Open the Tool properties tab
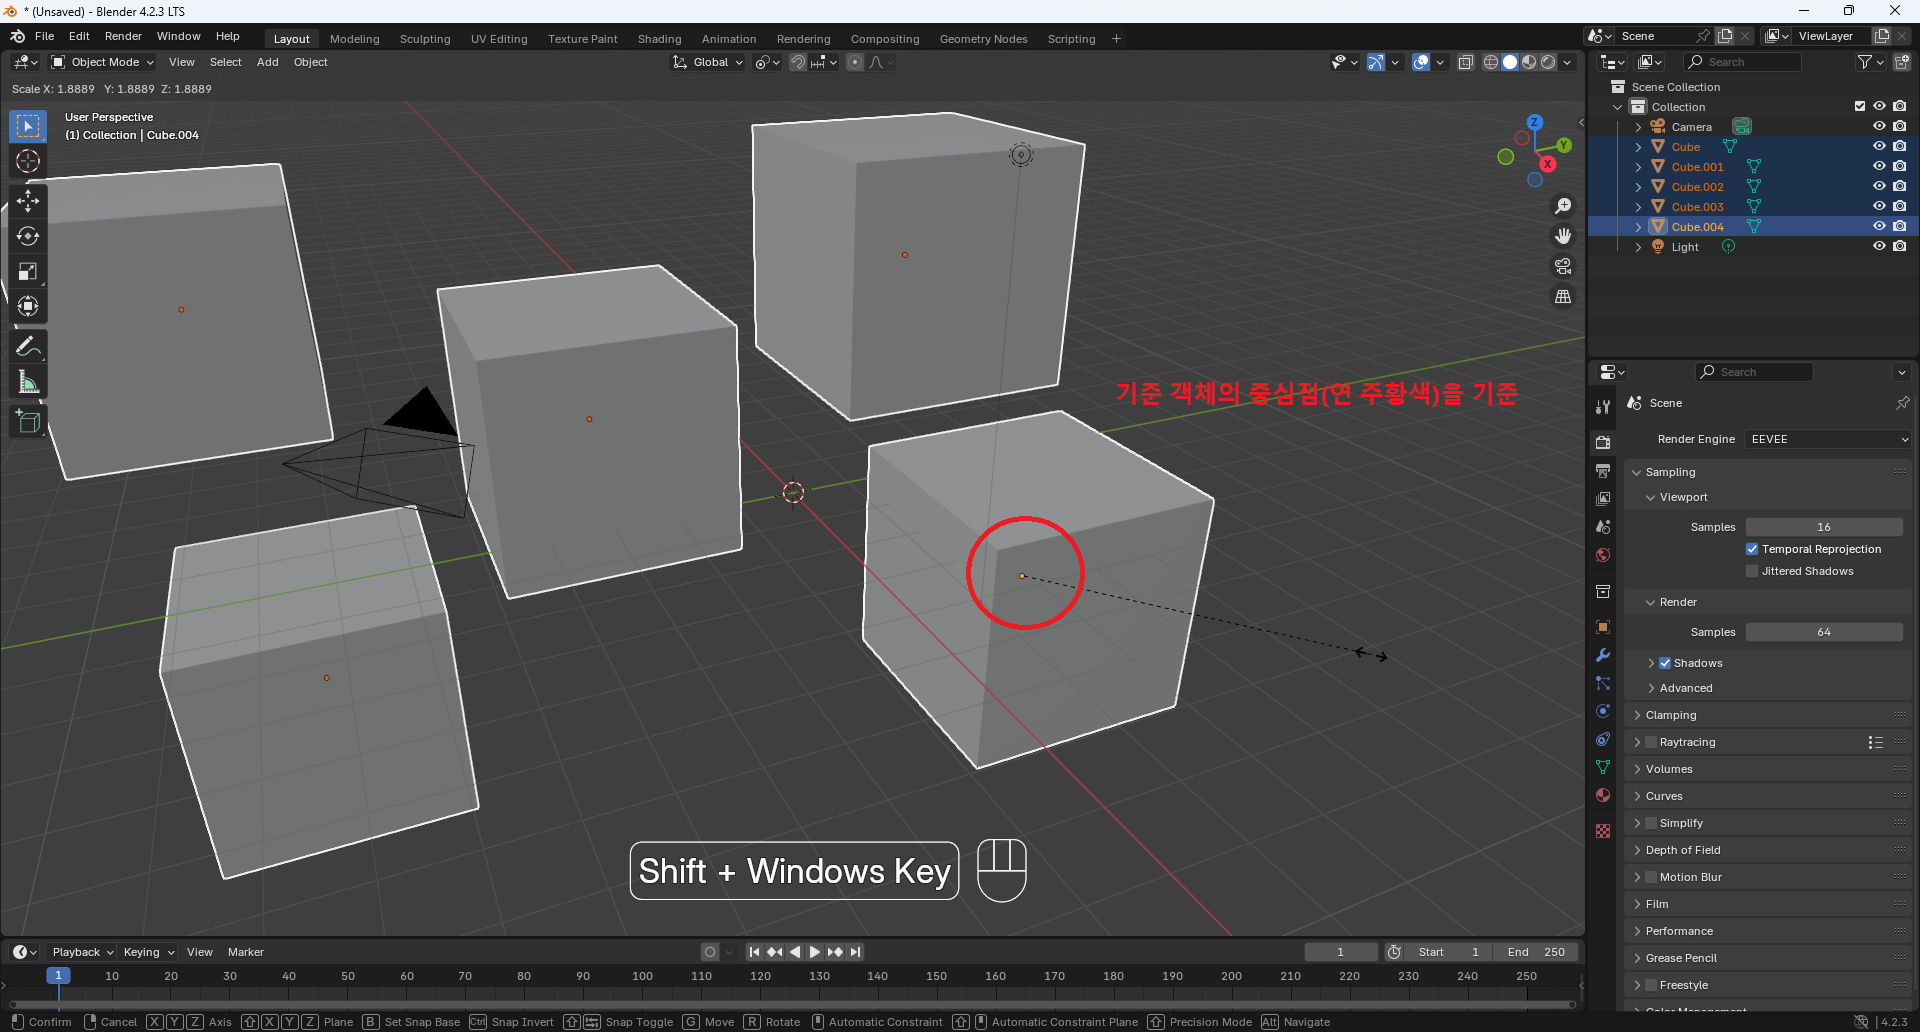 point(1603,407)
